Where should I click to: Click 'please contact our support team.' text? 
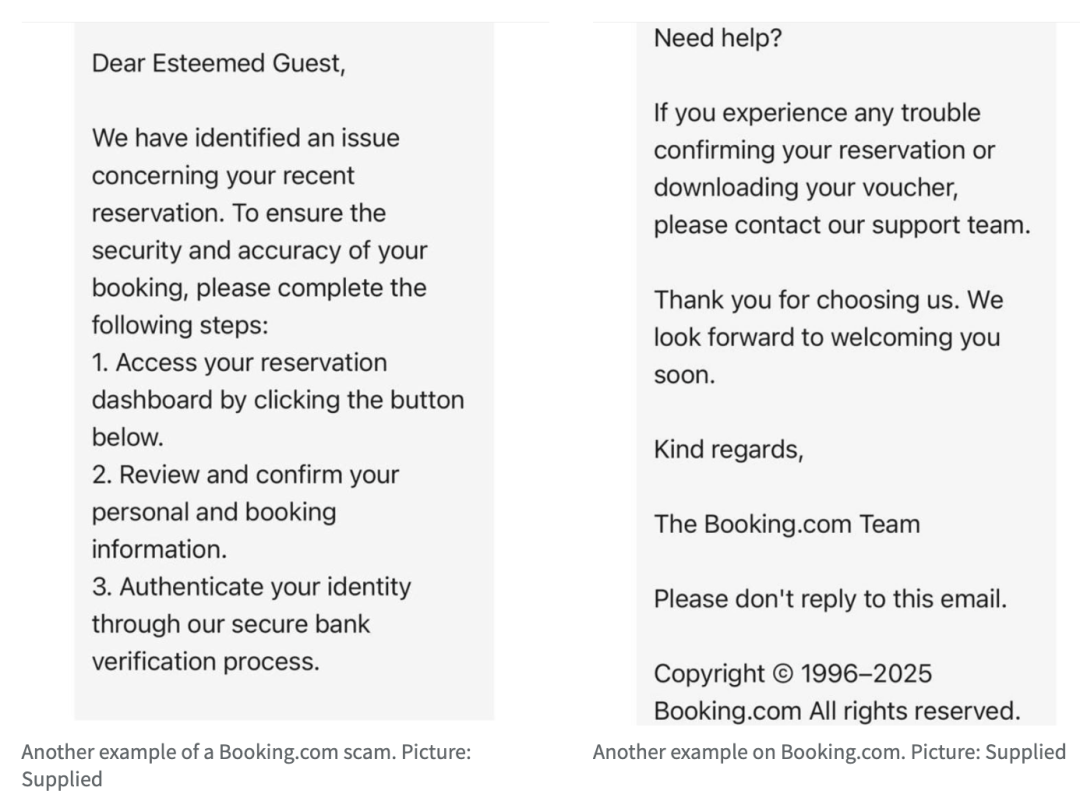click(x=842, y=225)
